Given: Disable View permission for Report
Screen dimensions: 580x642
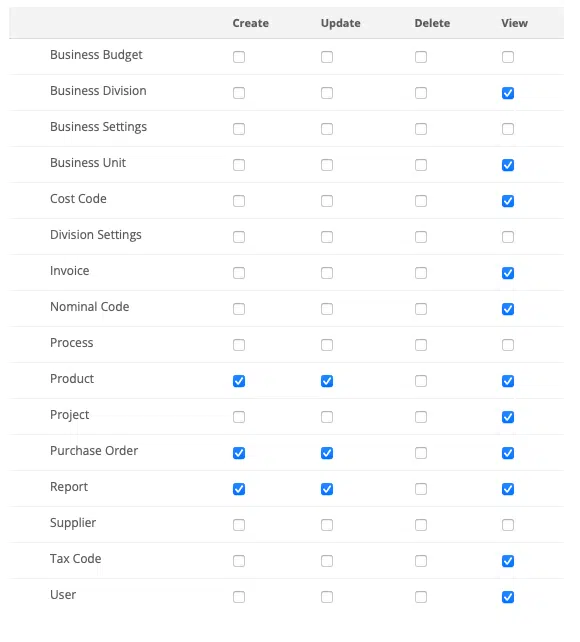Looking at the screenshot, I should pyautogui.click(x=508, y=489).
